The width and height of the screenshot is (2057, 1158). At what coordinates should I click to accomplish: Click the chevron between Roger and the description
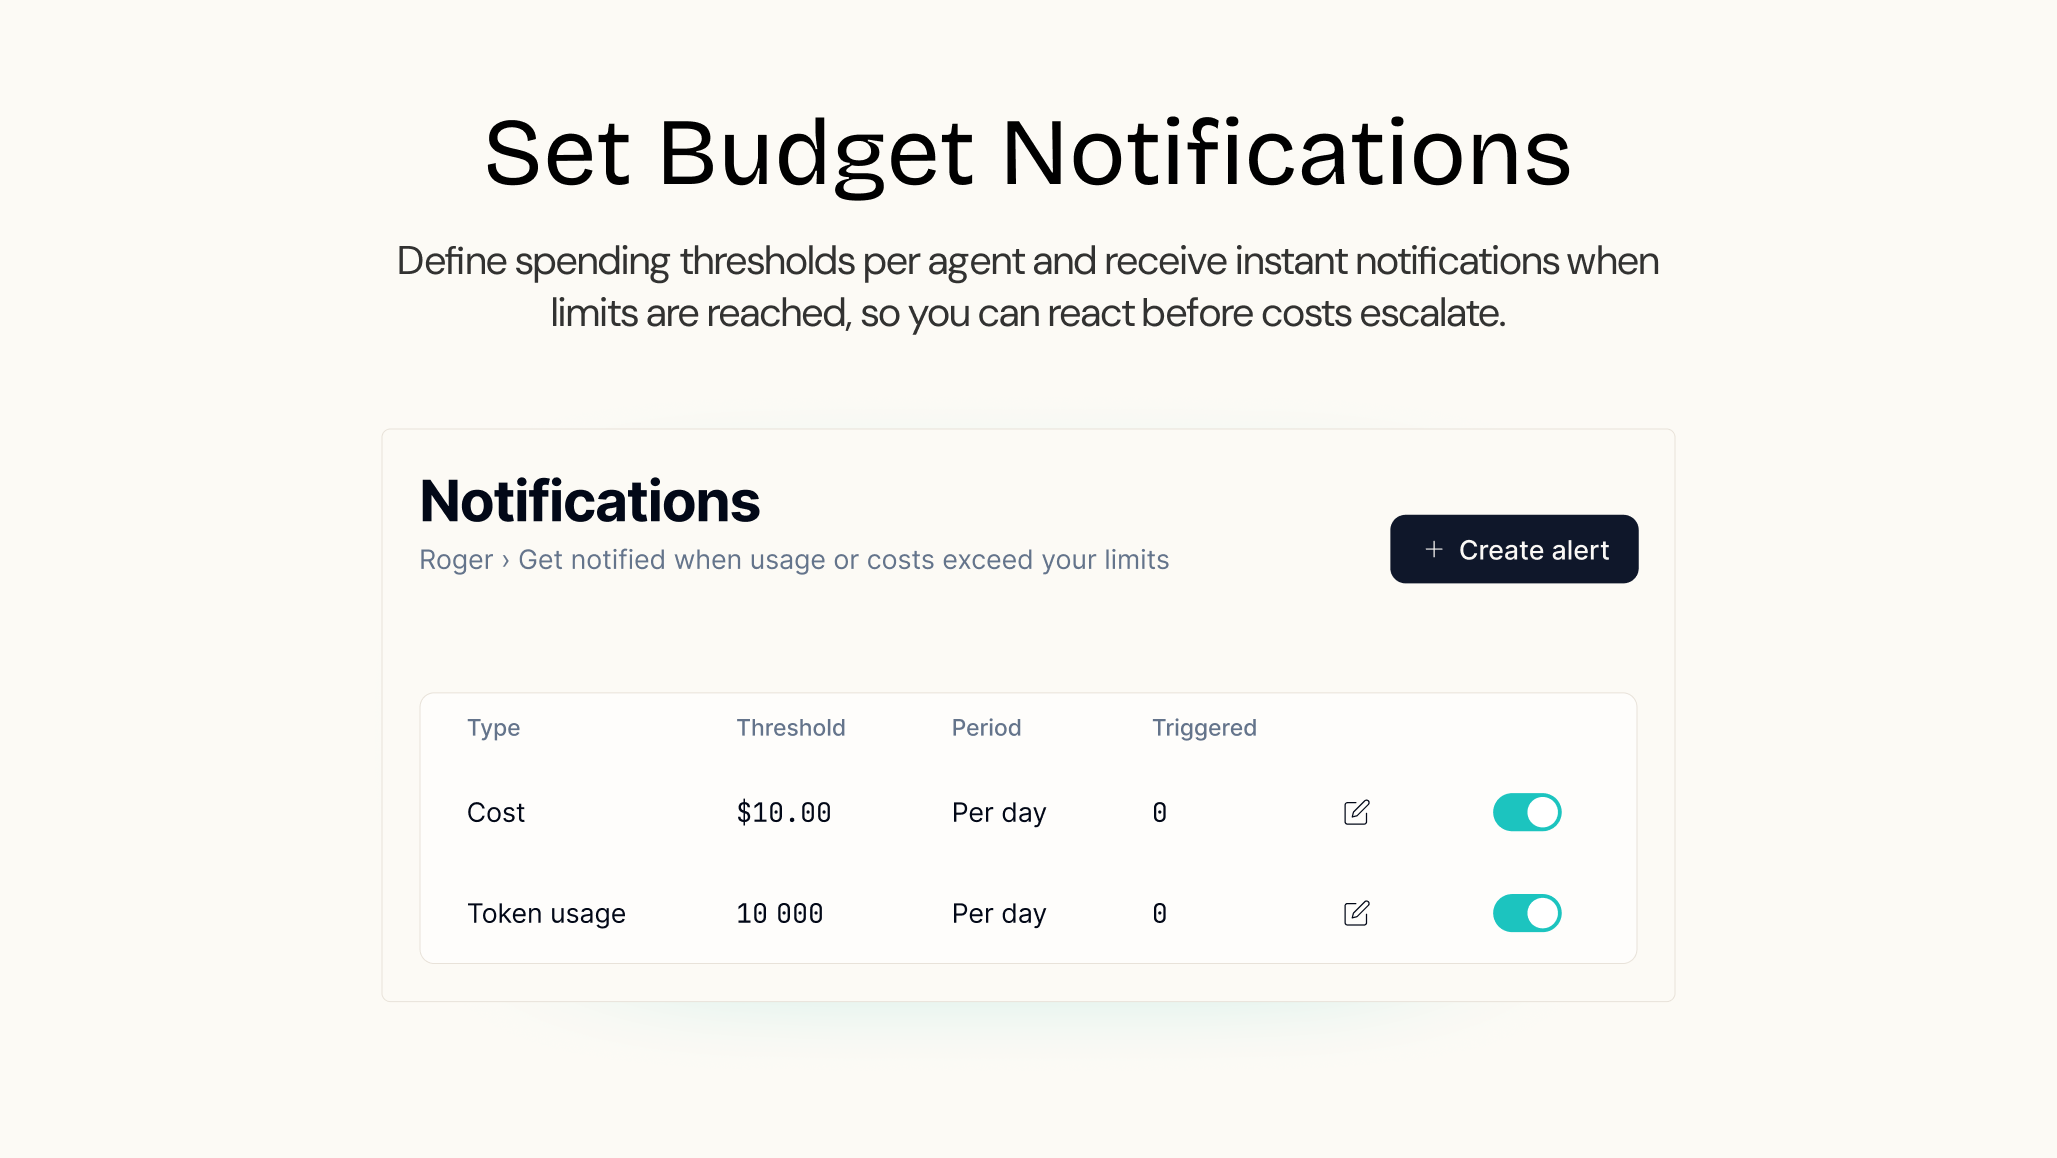pos(506,560)
